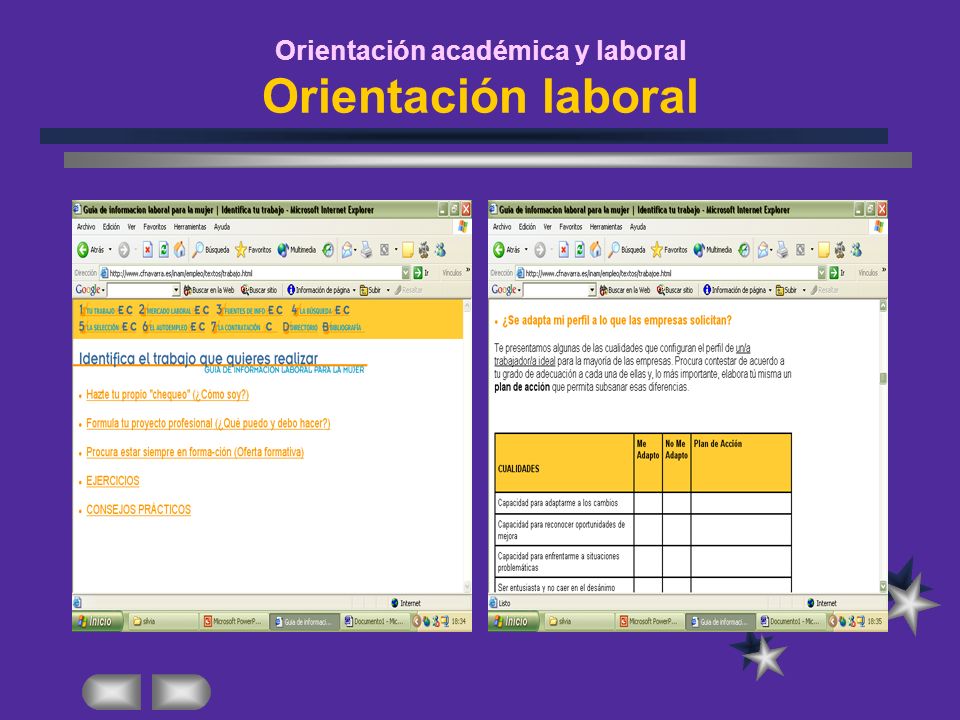Click Bibliografía nav link
960x720 pixels.
[342, 327]
